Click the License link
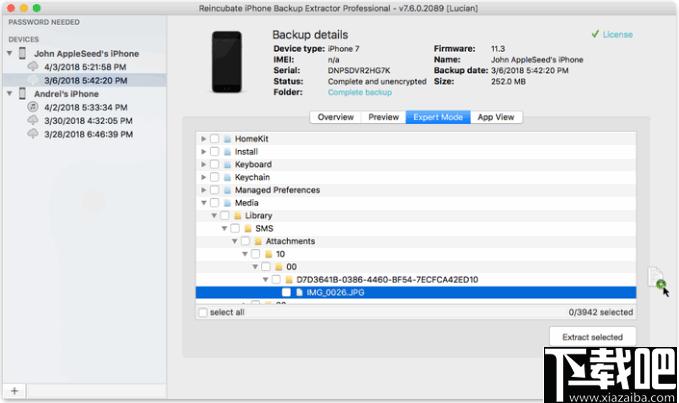The width and height of the screenshot is (679, 403). click(618, 34)
